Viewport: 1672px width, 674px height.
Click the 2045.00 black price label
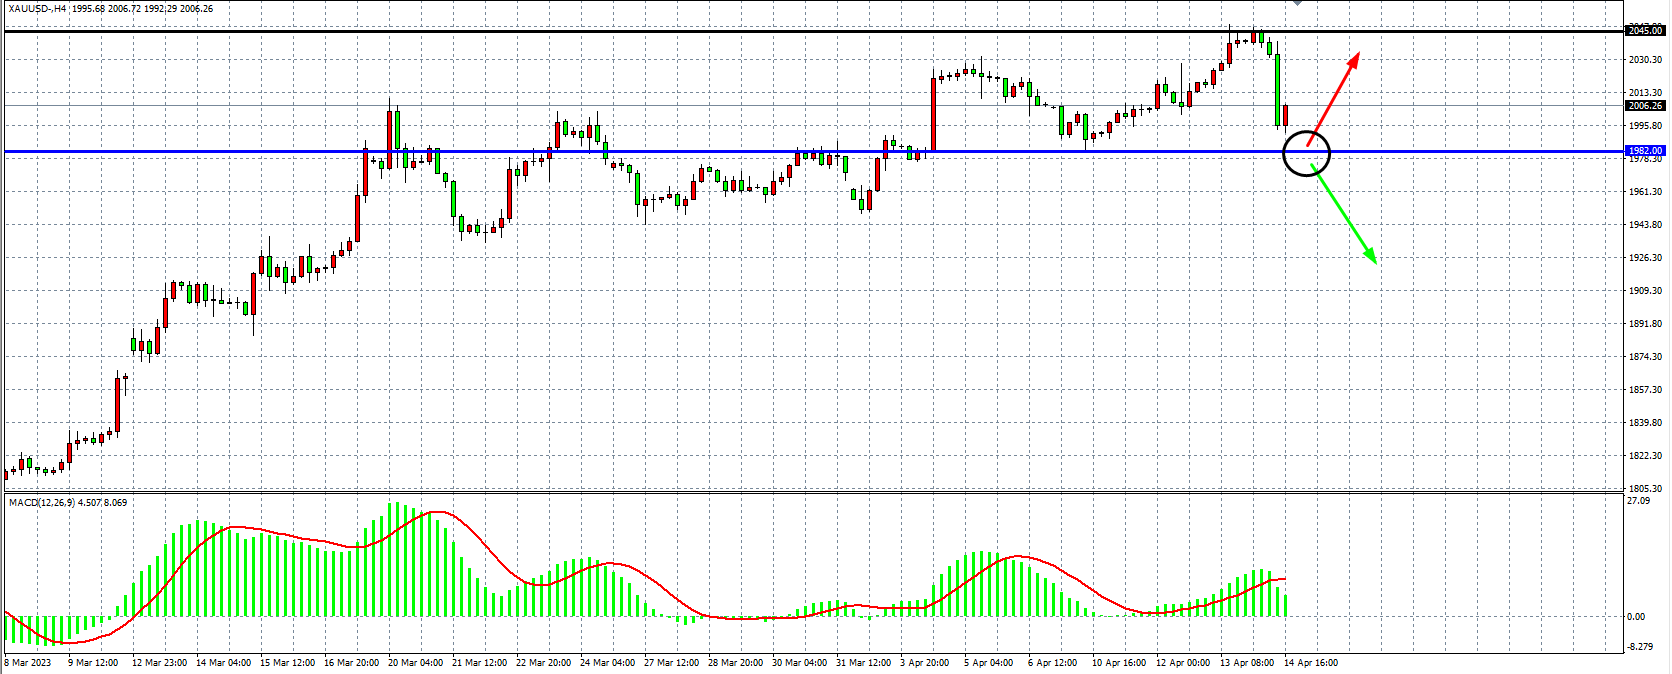coord(1645,31)
